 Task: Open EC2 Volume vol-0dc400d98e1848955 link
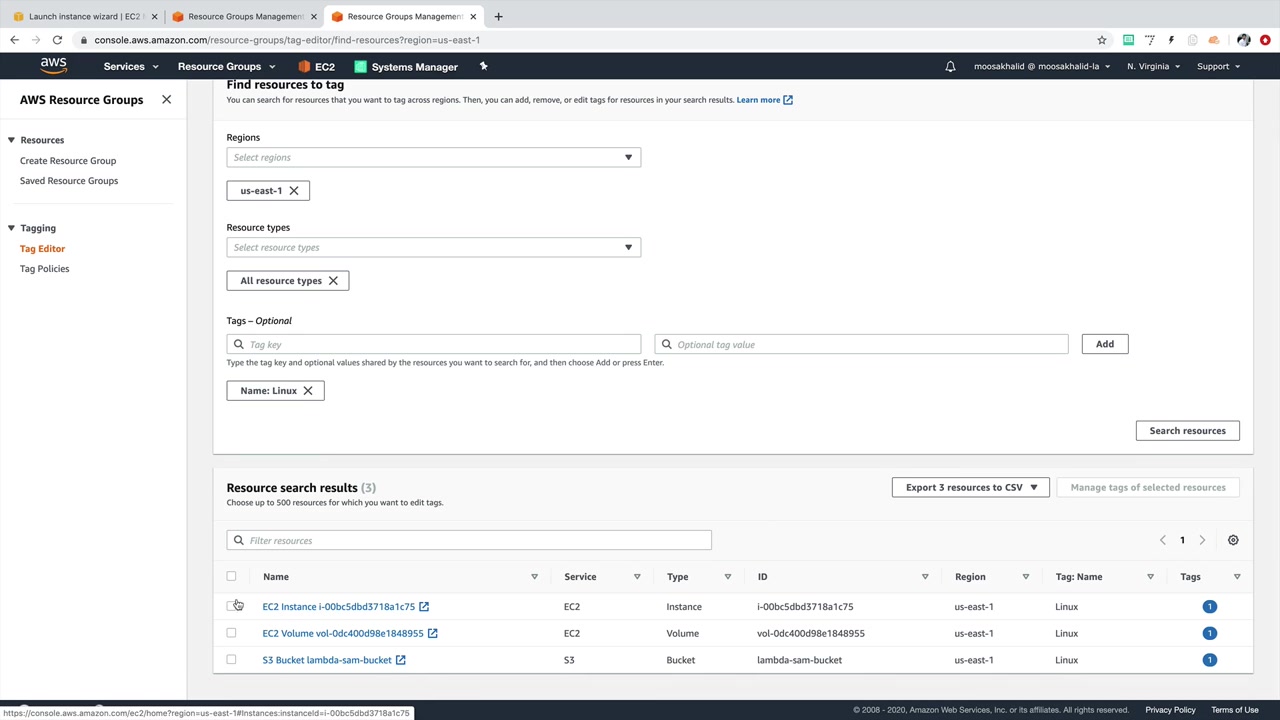click(x=350, y=633)
